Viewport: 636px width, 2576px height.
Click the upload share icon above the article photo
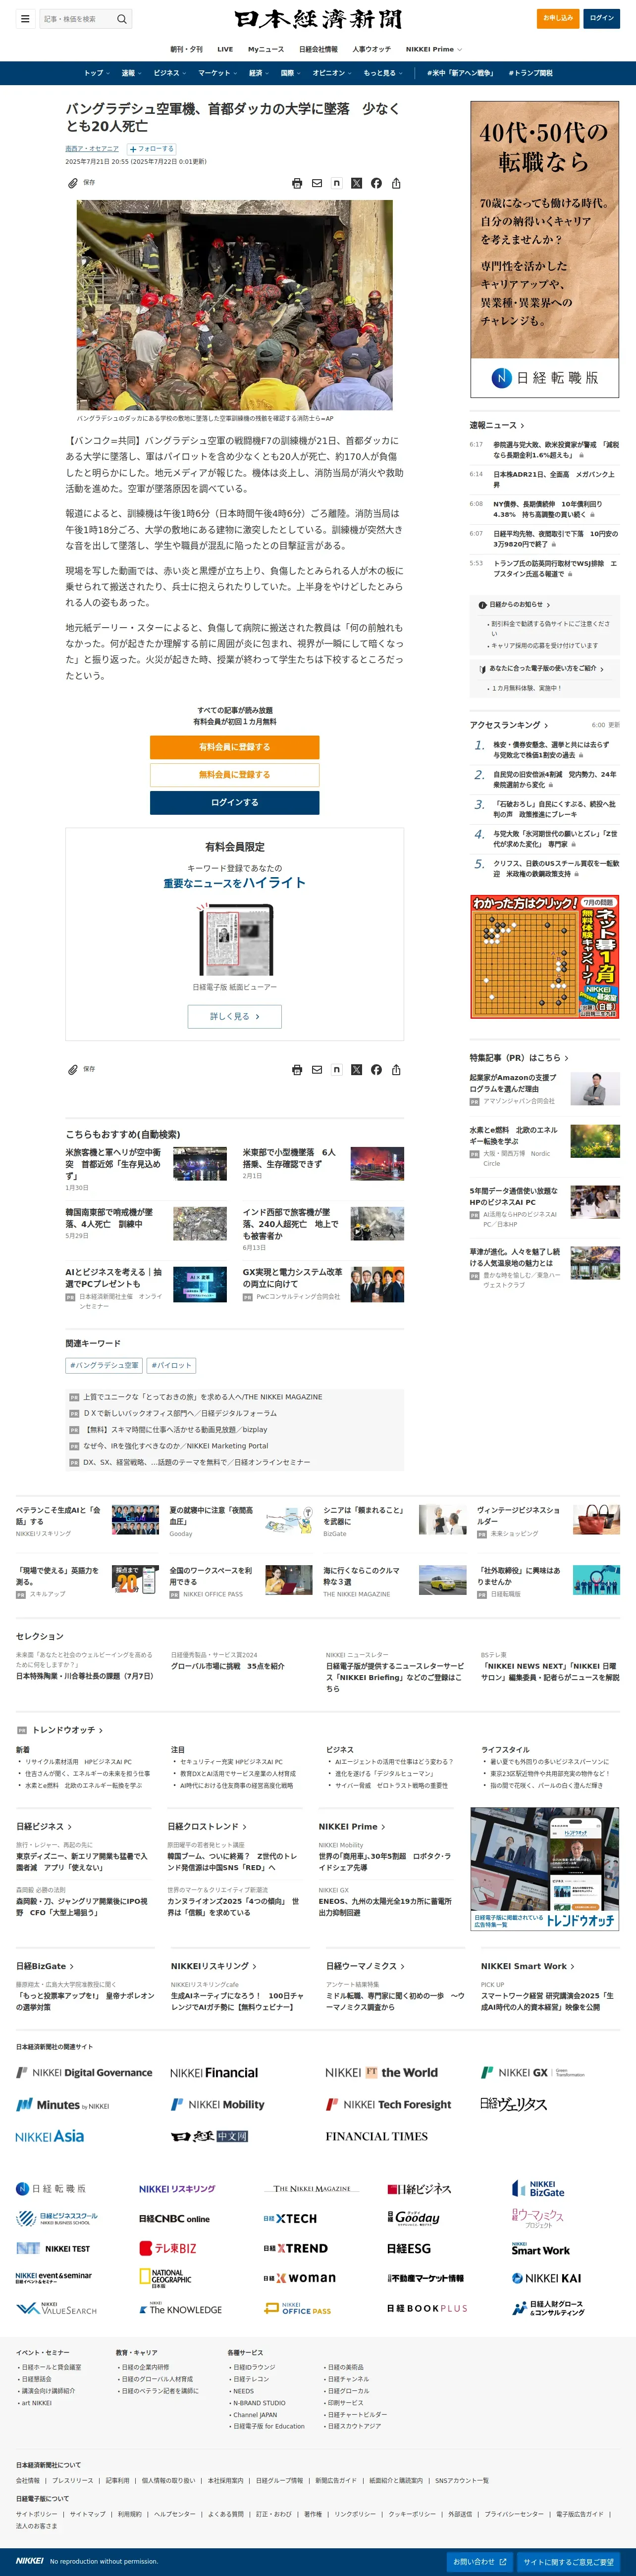coord(396,183)
